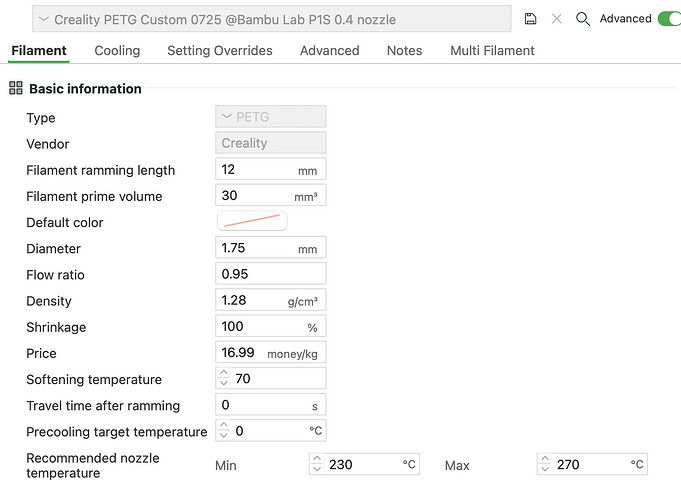The width and height of the screenshot is (681, 500).
Task: Open the Notes tab
Action: [404, 50]
